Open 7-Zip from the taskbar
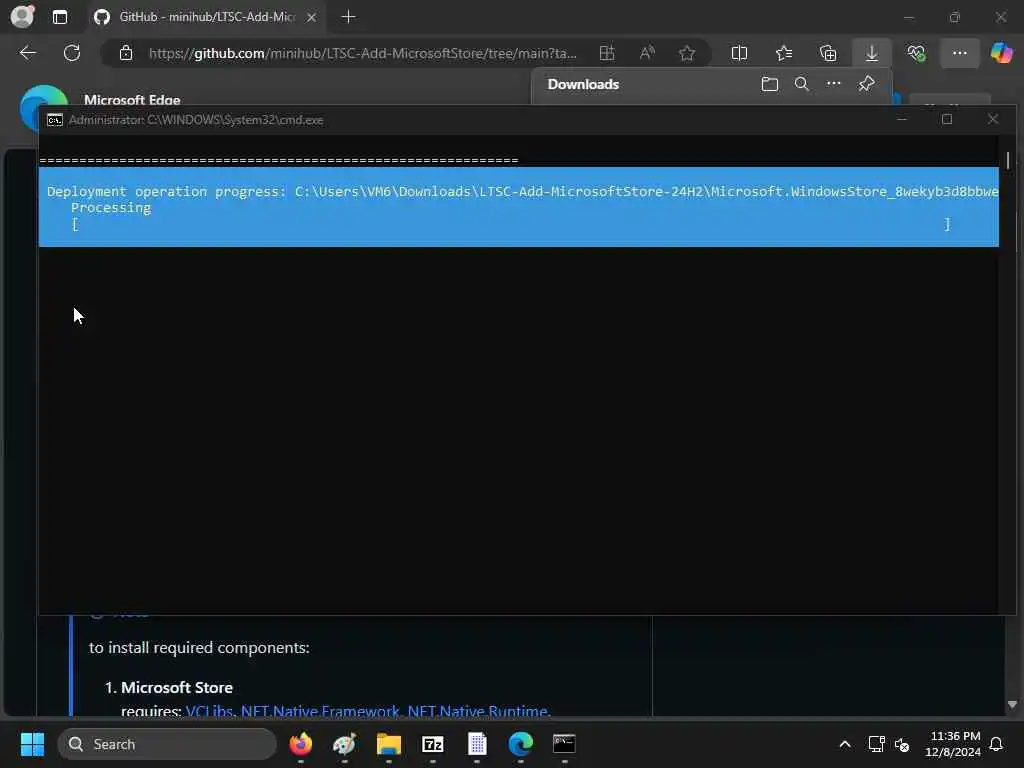 [x=432, y=744]
